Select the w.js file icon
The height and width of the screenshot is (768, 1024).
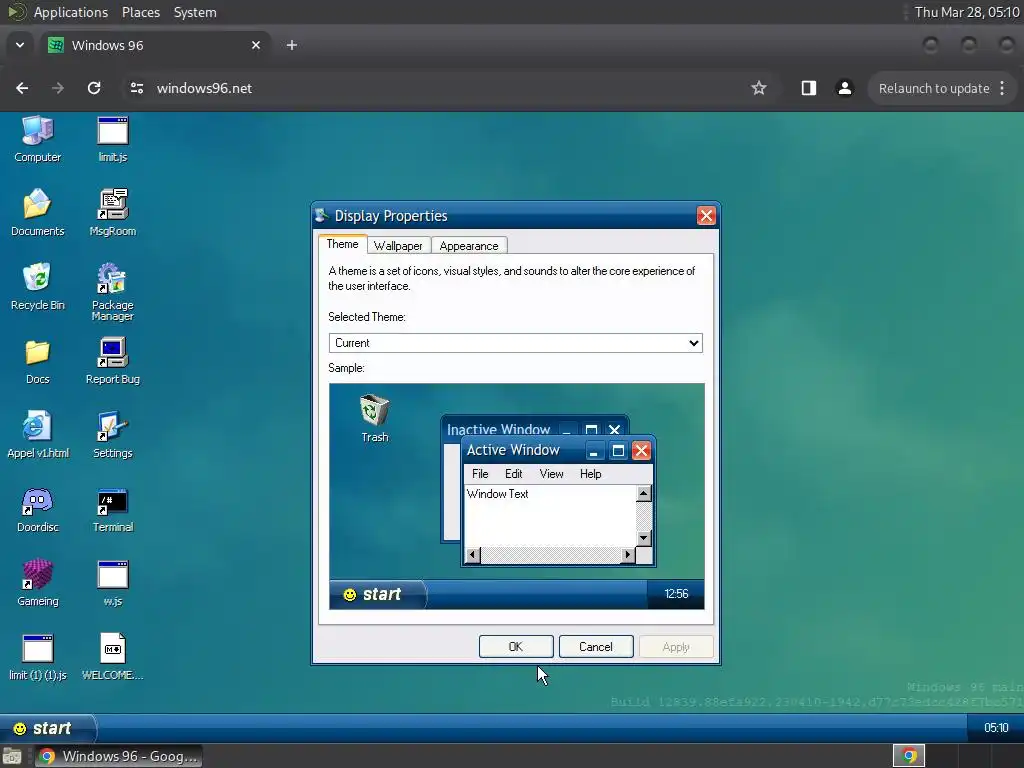click(x=112, y=583)
